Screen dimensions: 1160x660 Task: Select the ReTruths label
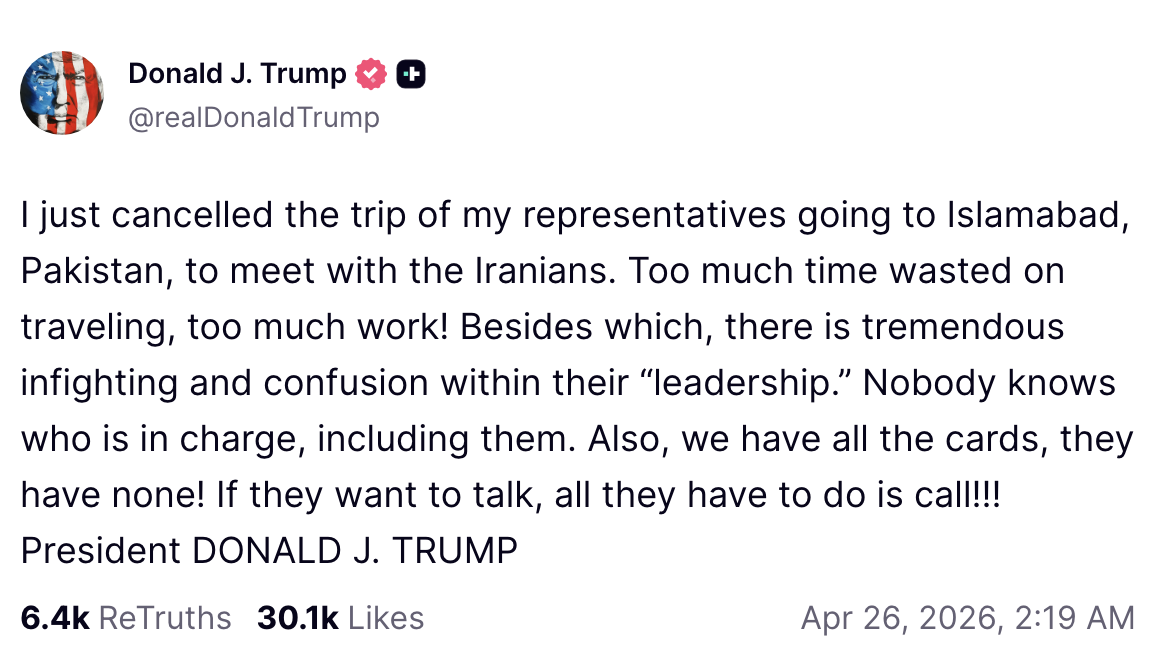pos(165,618)
